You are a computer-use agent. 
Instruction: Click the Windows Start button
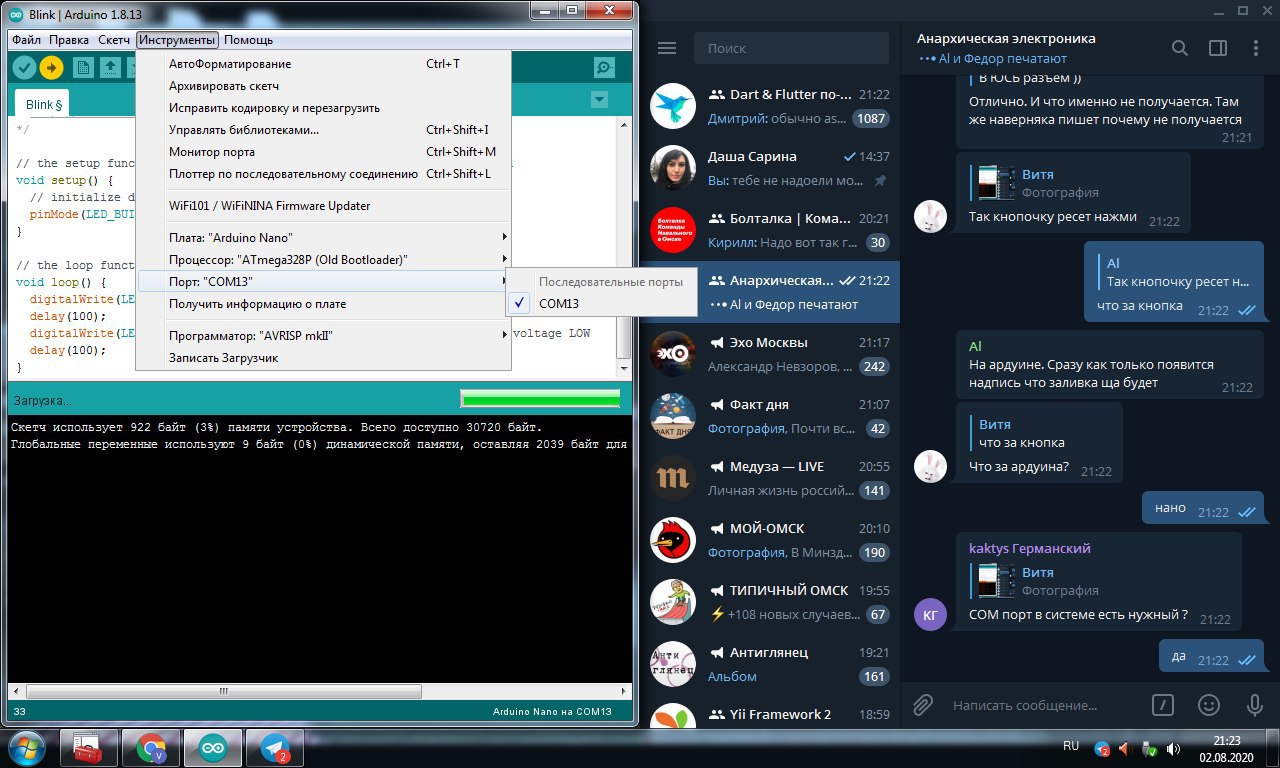click(x=26, y=748)
